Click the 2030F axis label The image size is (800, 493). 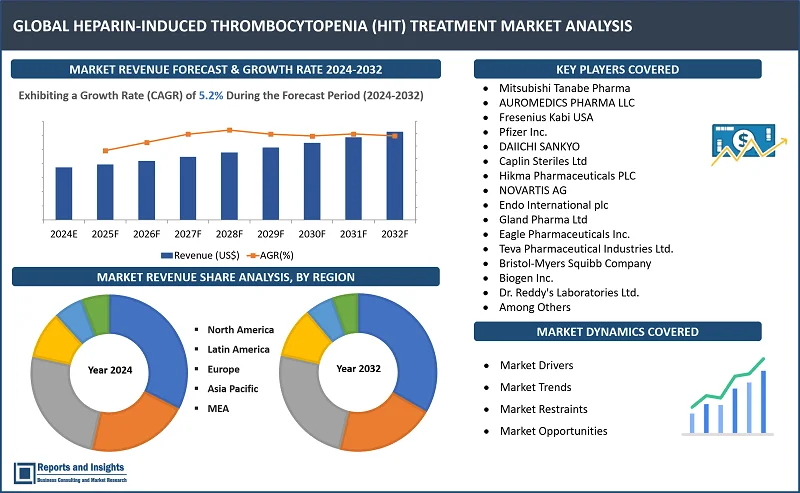pyautogui.click(x=312, y=234)
